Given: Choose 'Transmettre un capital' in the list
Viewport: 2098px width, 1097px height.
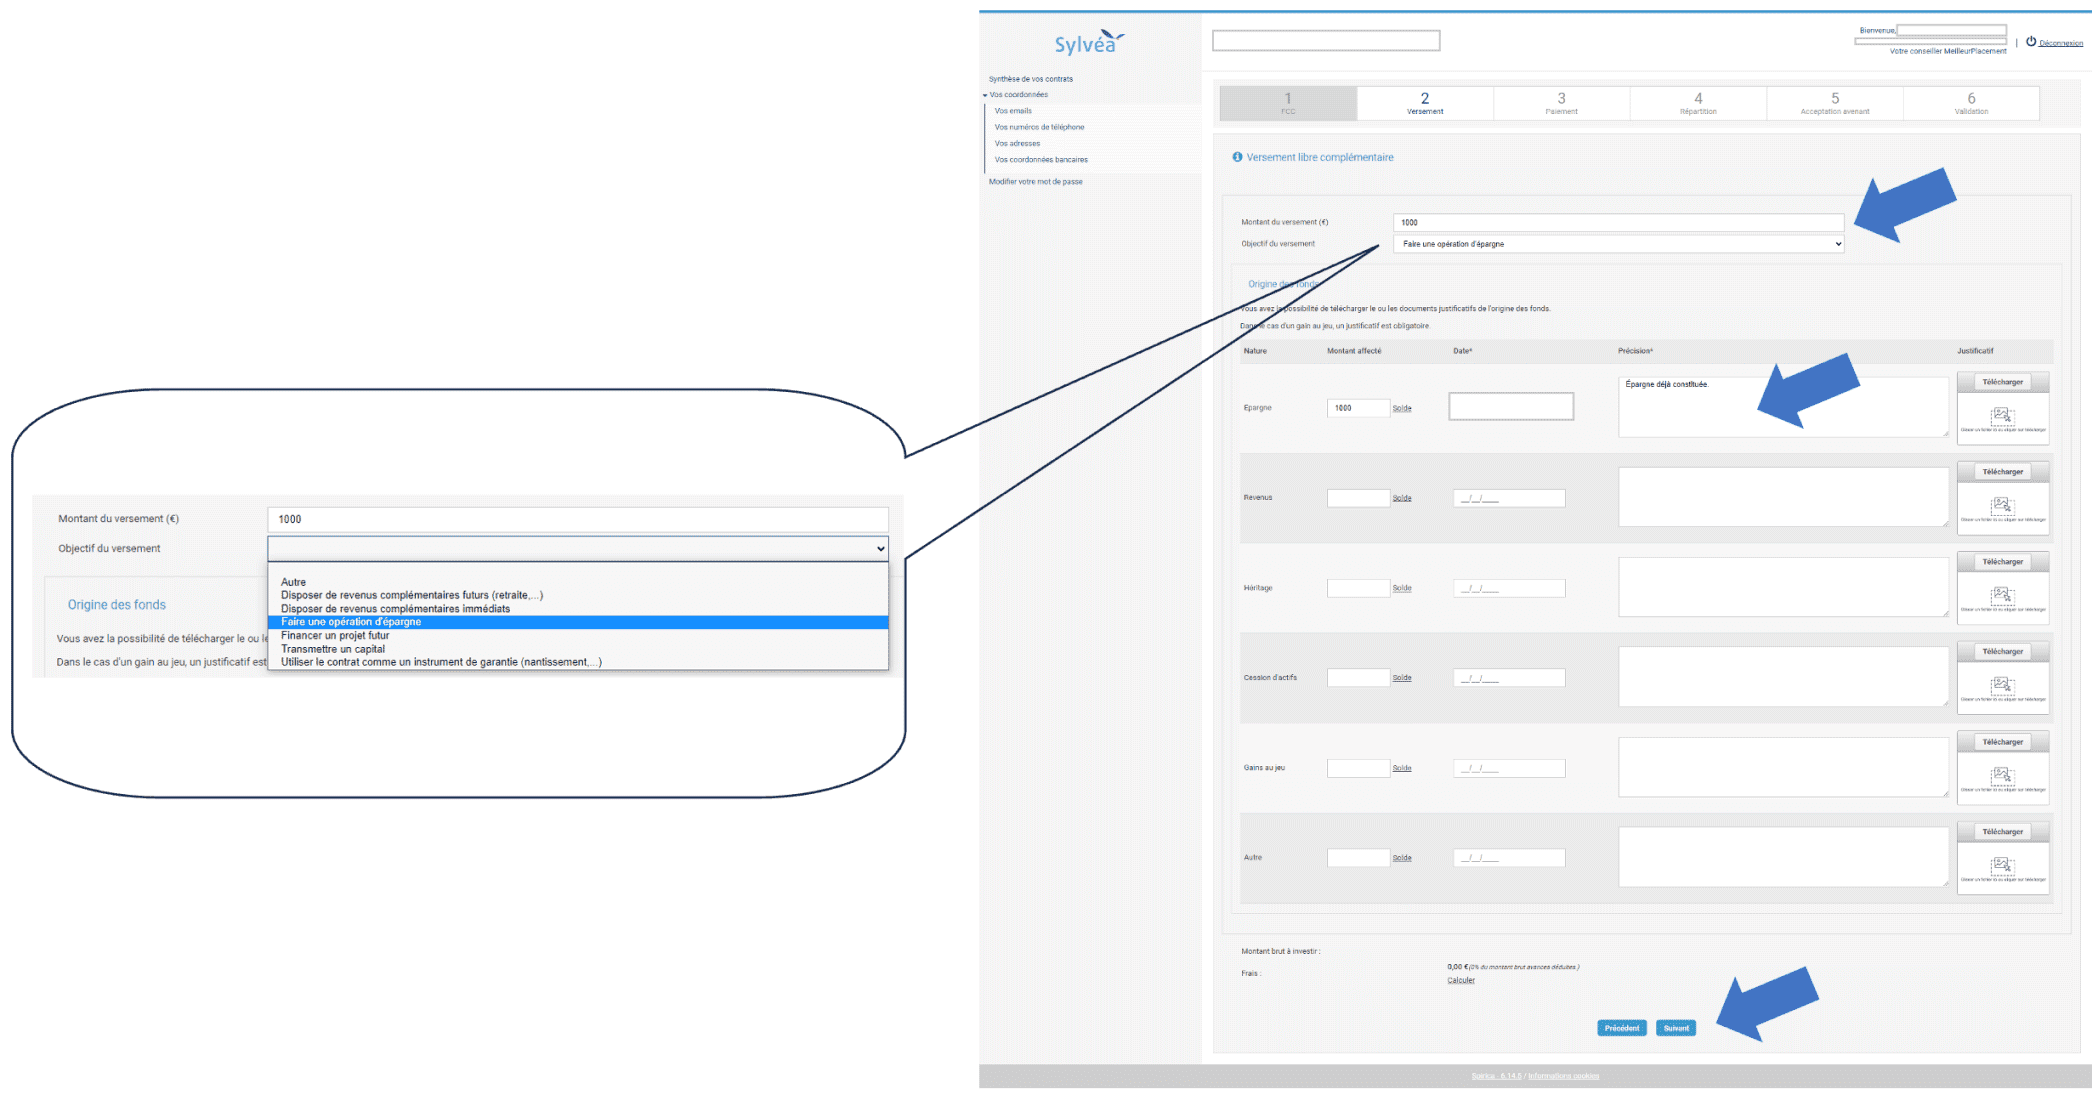Looking at the screenshot, I should click(x=333, y=649).
